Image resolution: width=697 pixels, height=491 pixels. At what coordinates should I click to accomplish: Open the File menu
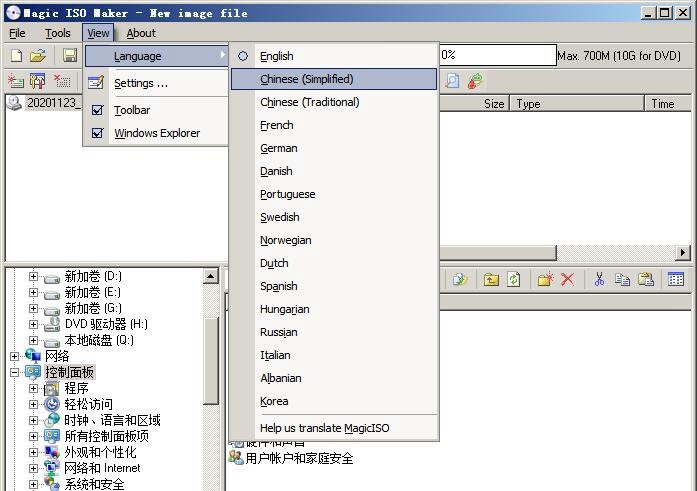click(17, 33)
